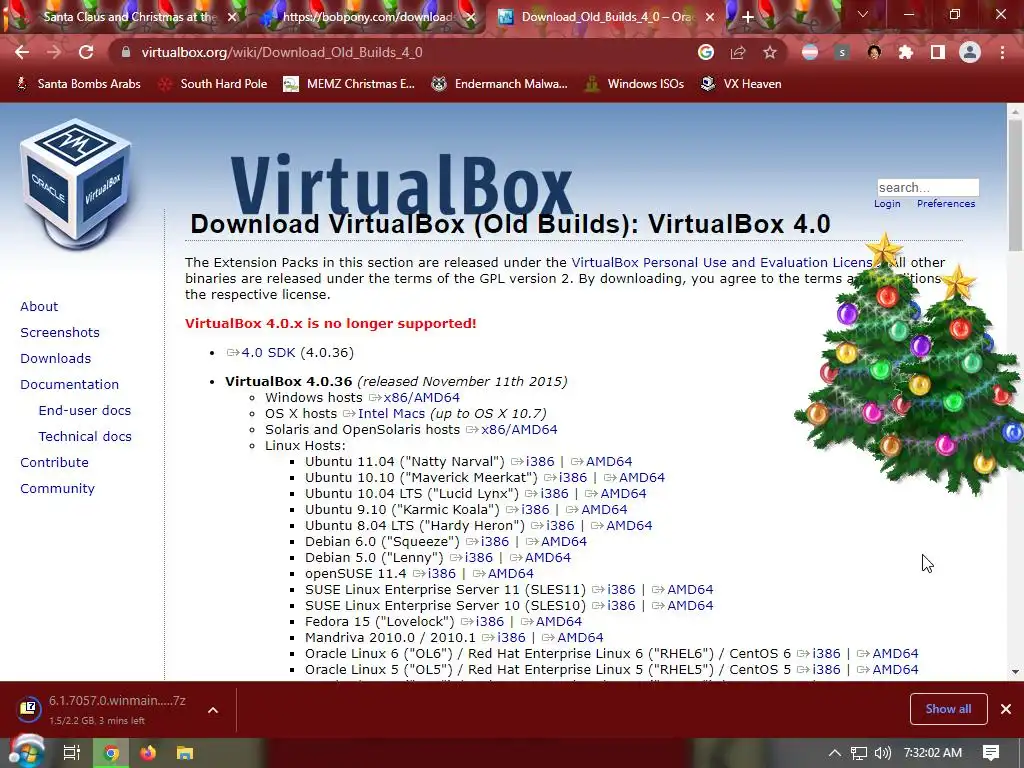Image resolution: width=1024 pixels, height=768 pixels.
Task: Open the About sidebar link
Action: click(39, 306)
